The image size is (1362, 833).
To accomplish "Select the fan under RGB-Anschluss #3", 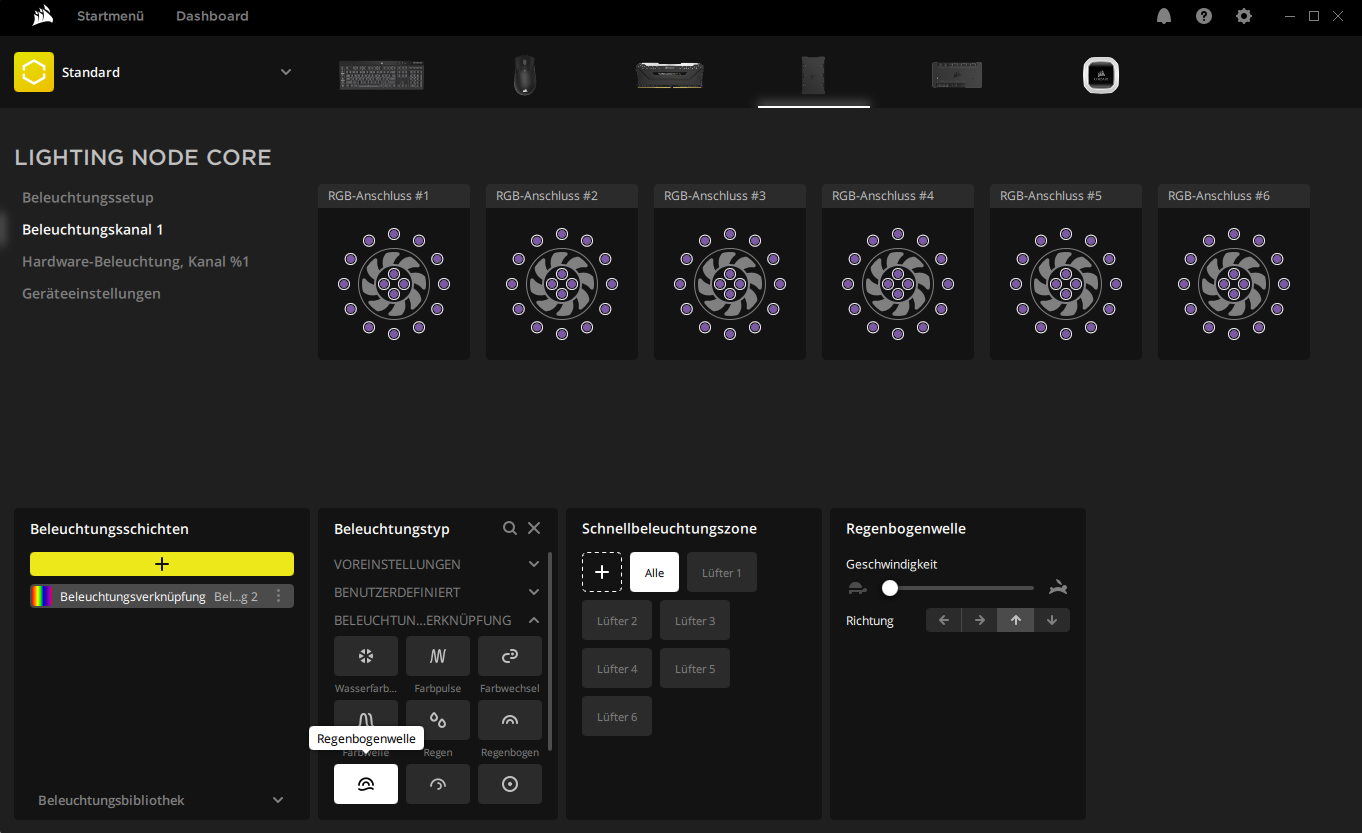I will [x=730, y=284].
